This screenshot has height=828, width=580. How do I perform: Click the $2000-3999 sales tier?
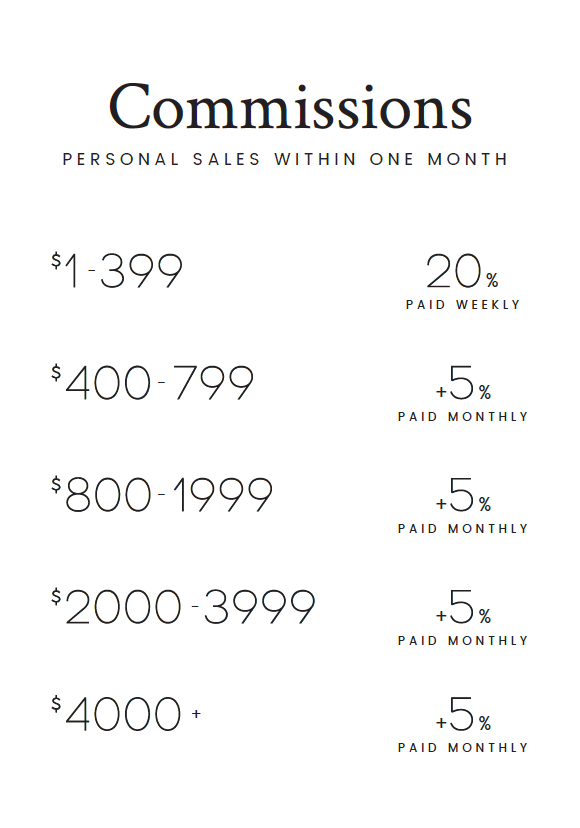coord(183,606)
